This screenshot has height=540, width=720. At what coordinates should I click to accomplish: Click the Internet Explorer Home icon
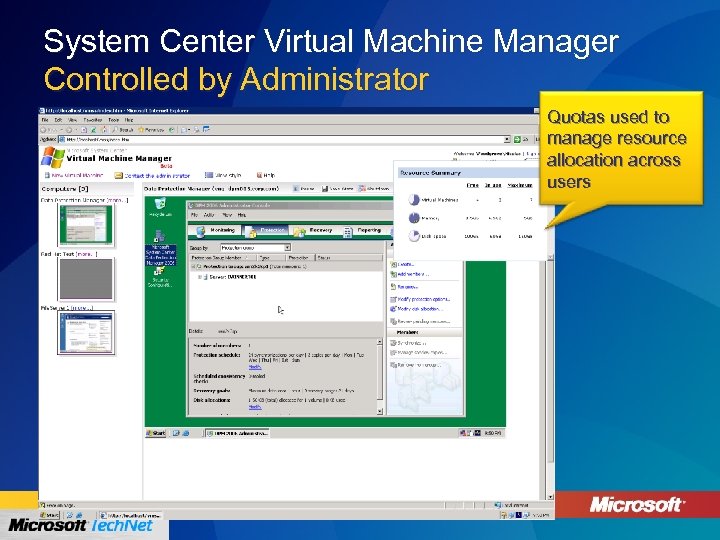(104, 130)
